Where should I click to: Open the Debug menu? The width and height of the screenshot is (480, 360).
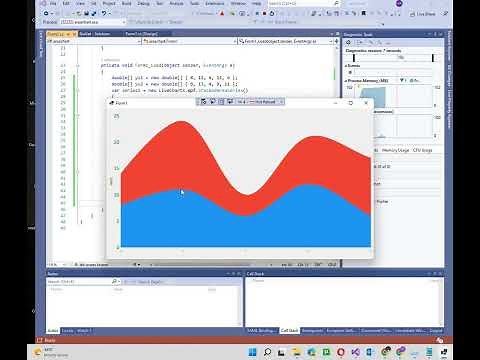tap(143, 4)
